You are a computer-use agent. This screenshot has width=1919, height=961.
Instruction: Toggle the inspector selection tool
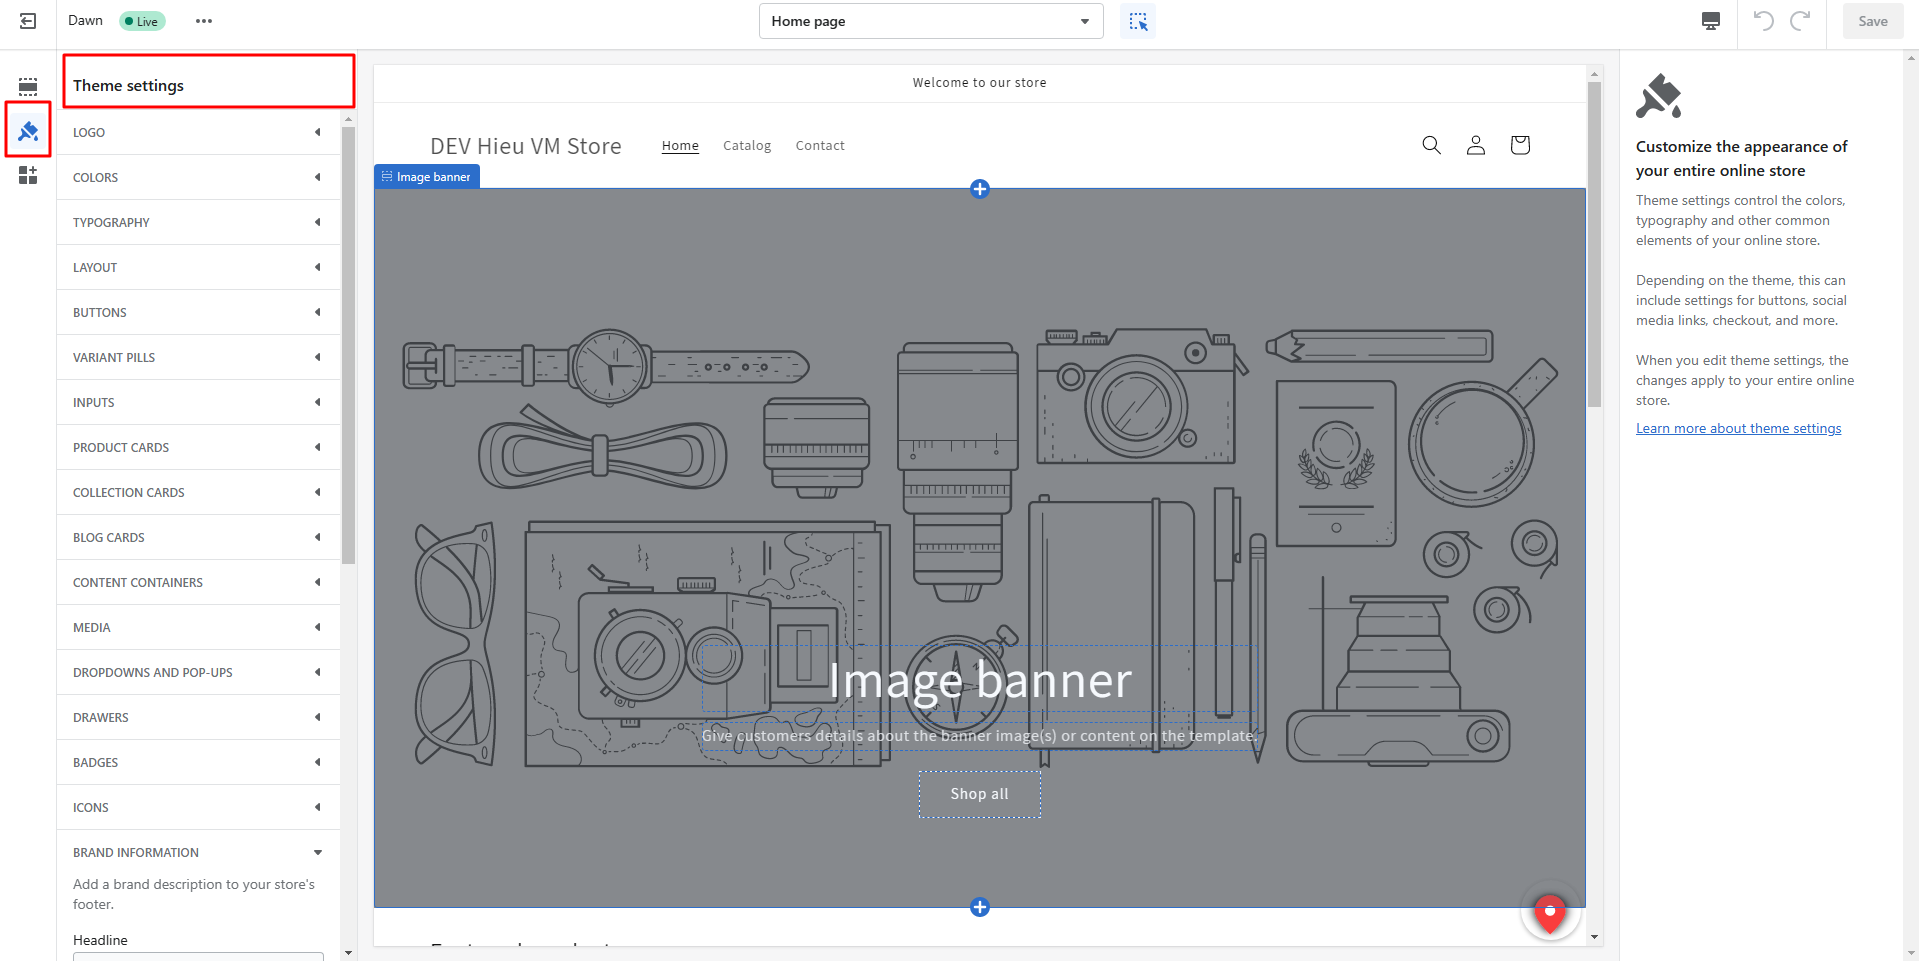click(x=1138, y=21)
